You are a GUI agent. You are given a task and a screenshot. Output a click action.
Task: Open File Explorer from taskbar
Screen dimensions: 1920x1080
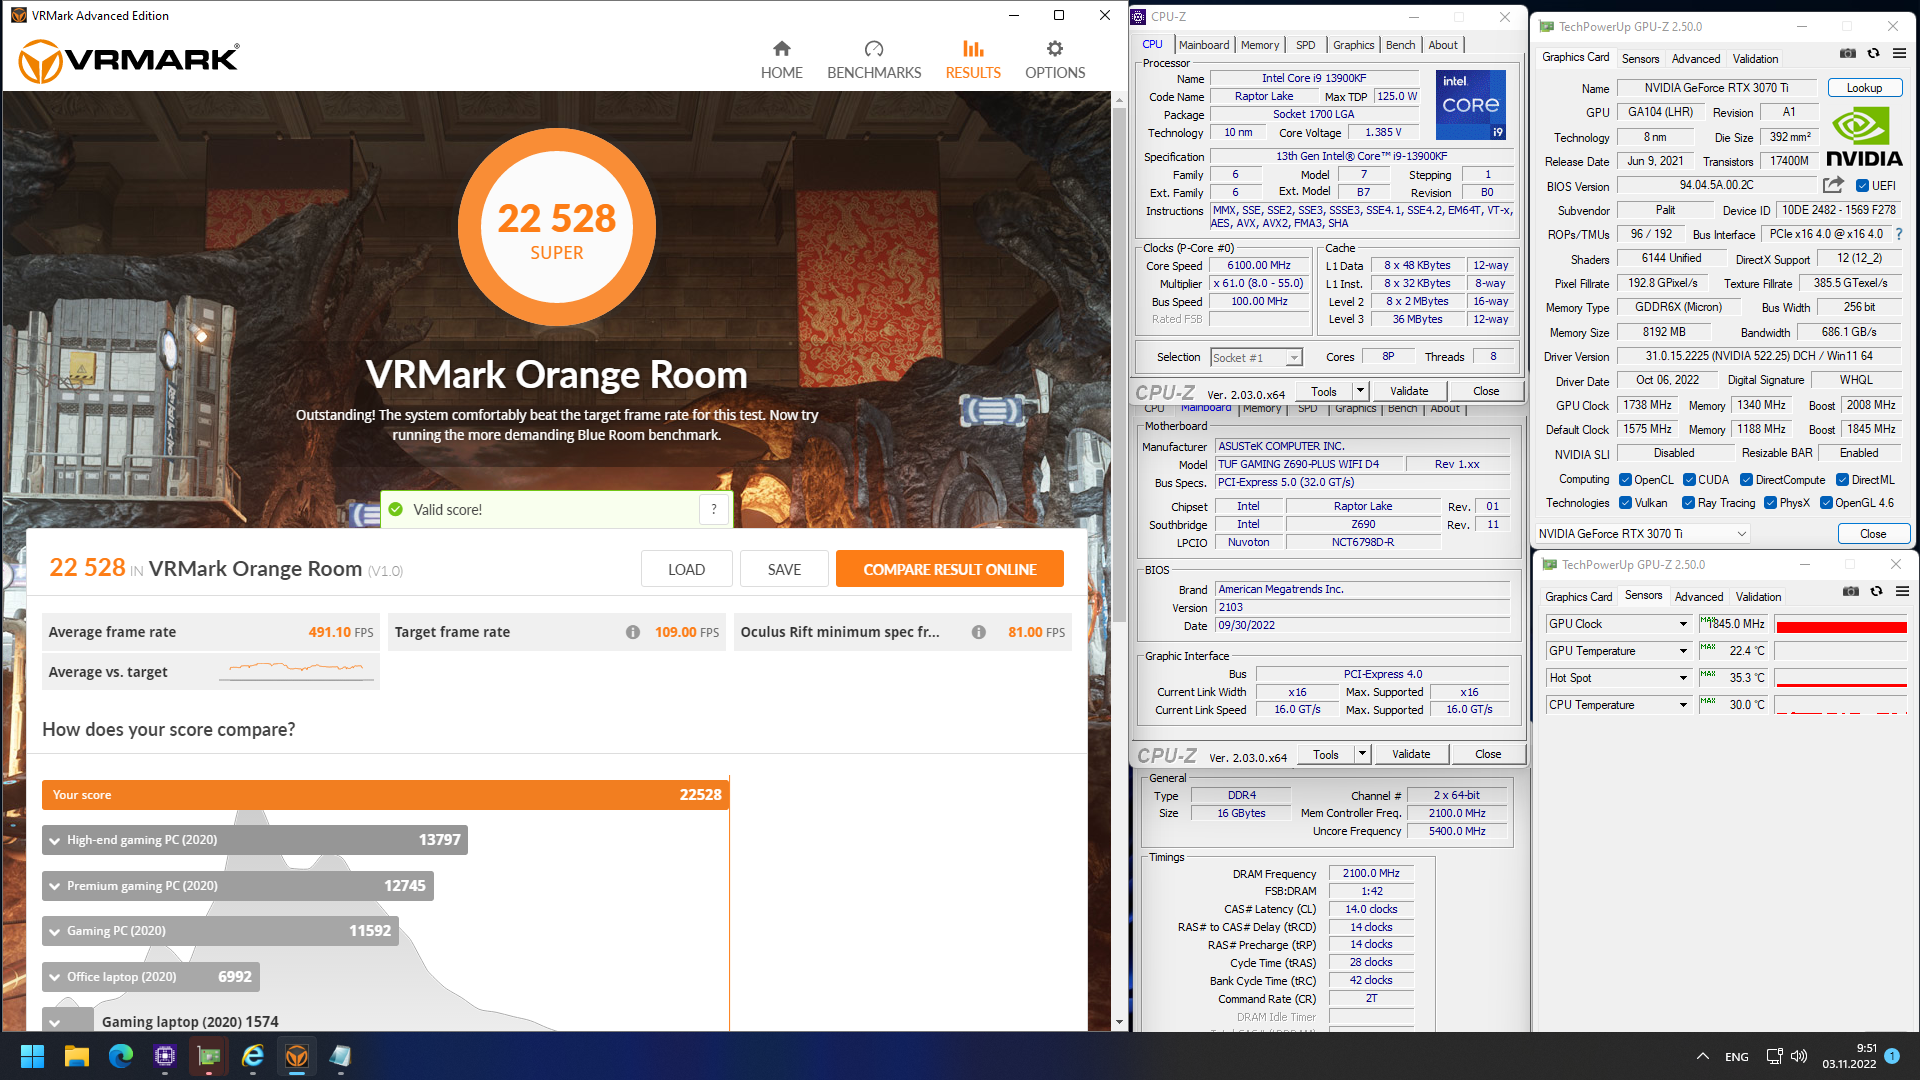77,1056
